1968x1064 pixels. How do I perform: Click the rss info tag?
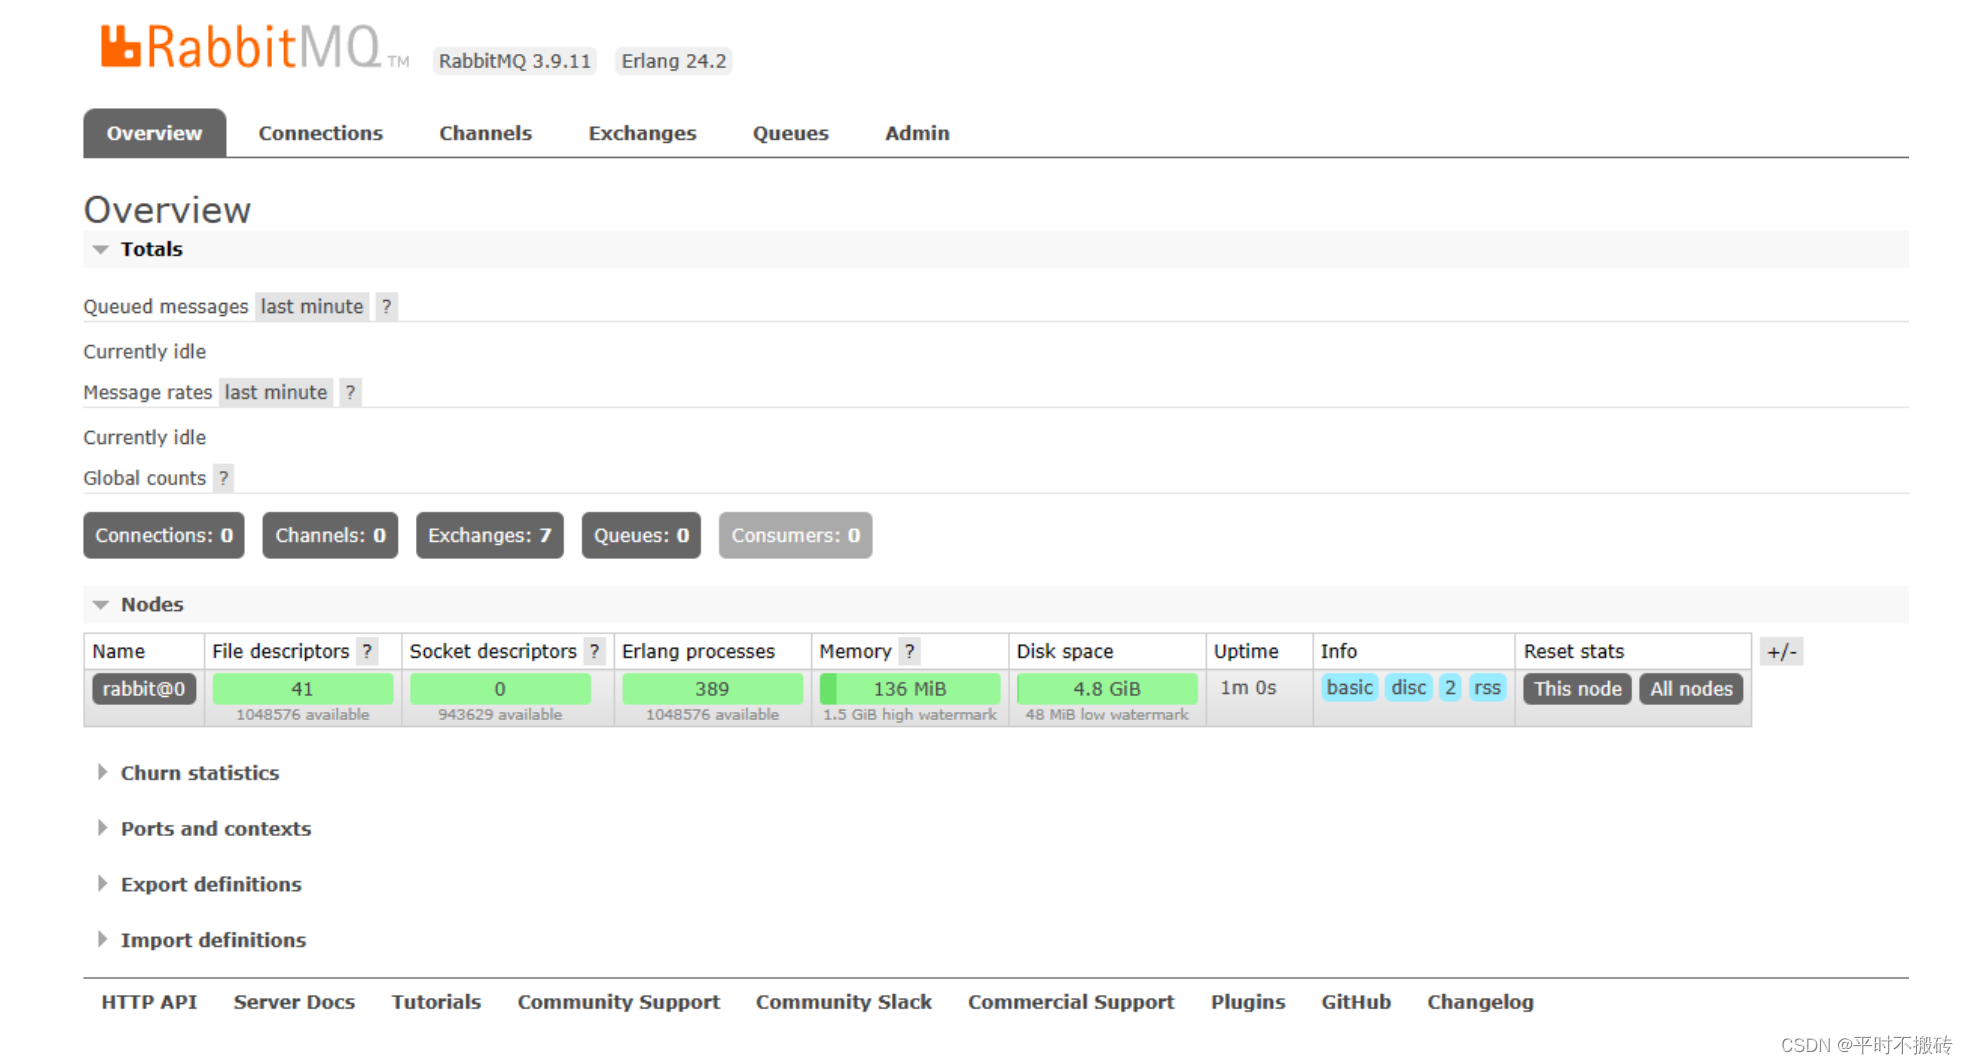pos(1487,688)
